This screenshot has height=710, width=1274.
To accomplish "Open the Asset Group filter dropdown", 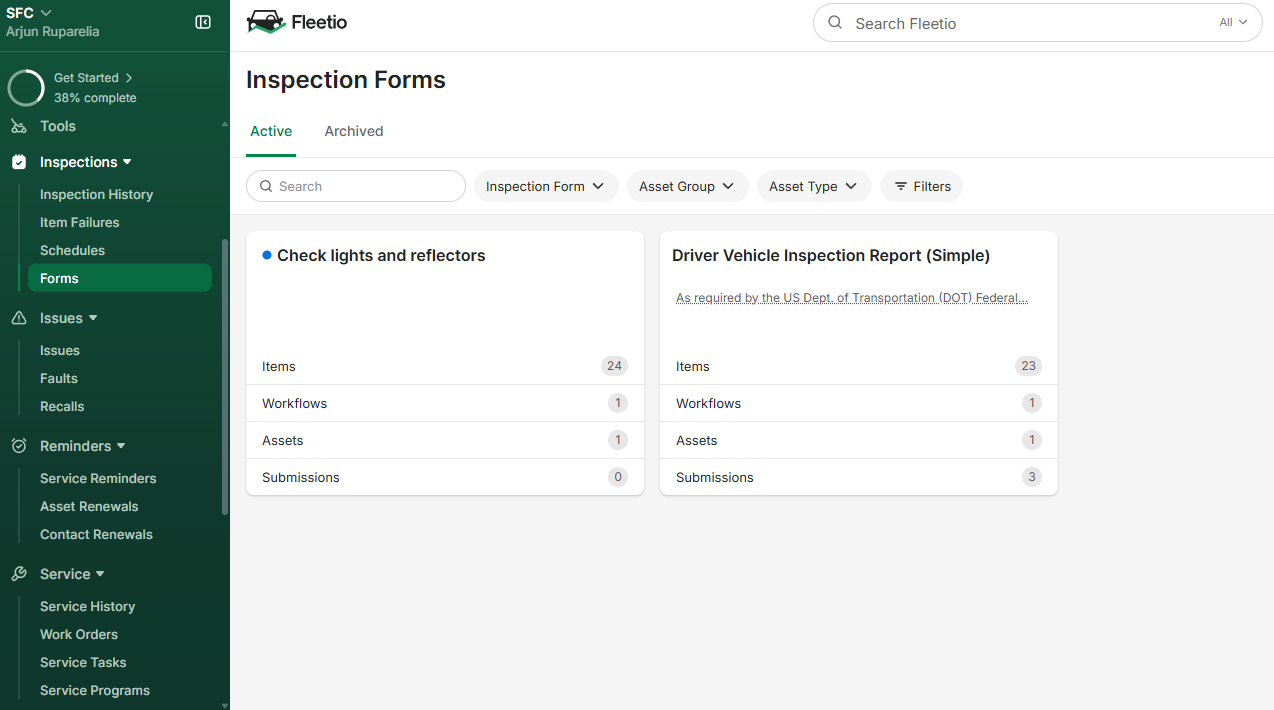I will (687, 186).
